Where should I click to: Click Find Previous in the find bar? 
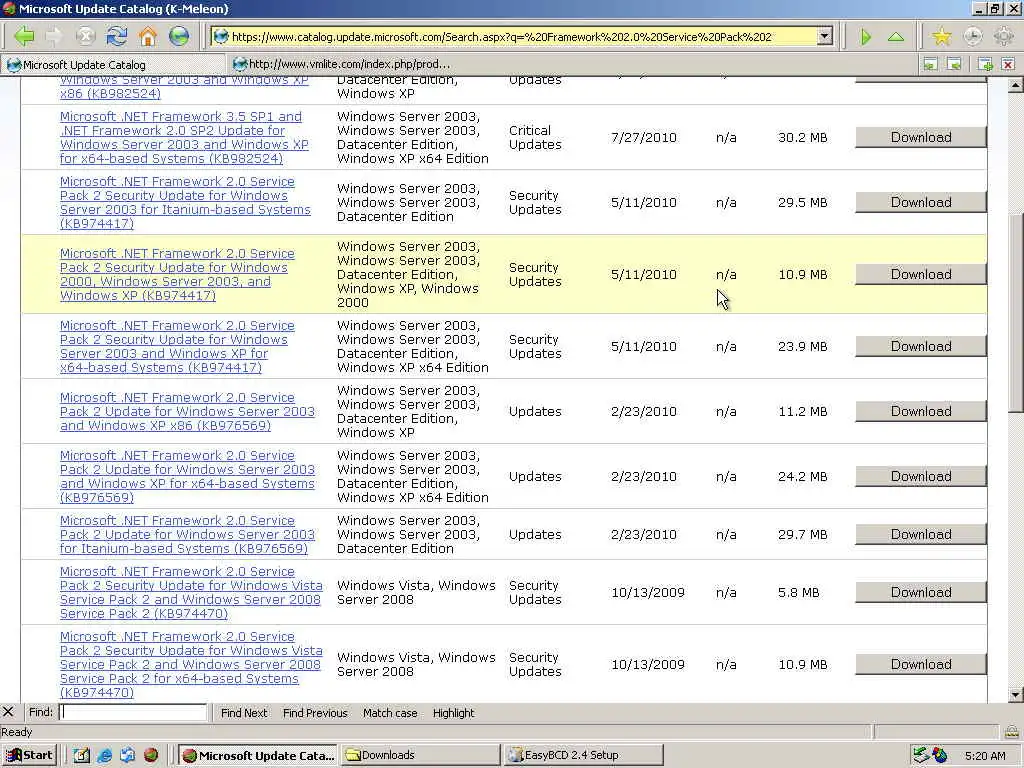315,713
